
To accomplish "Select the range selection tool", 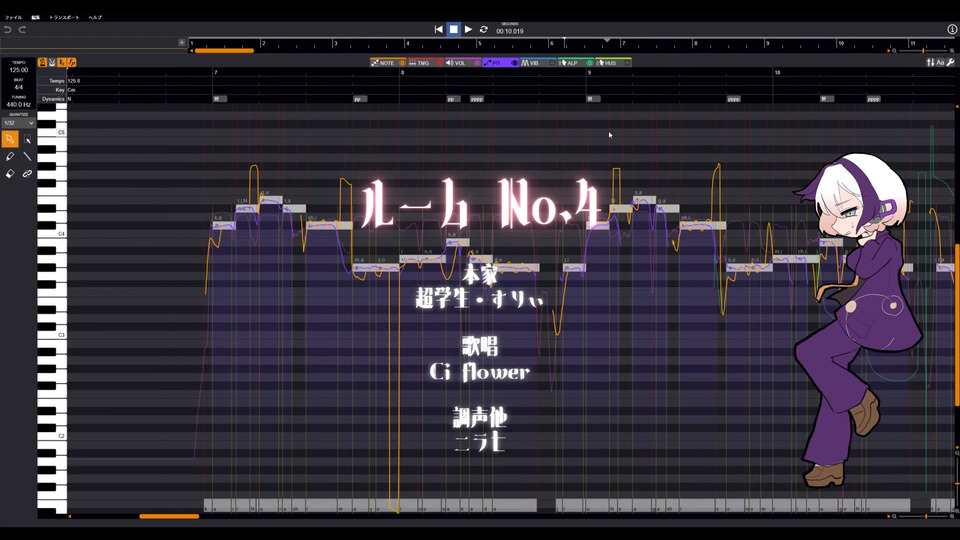I will [x=28, y=140].
